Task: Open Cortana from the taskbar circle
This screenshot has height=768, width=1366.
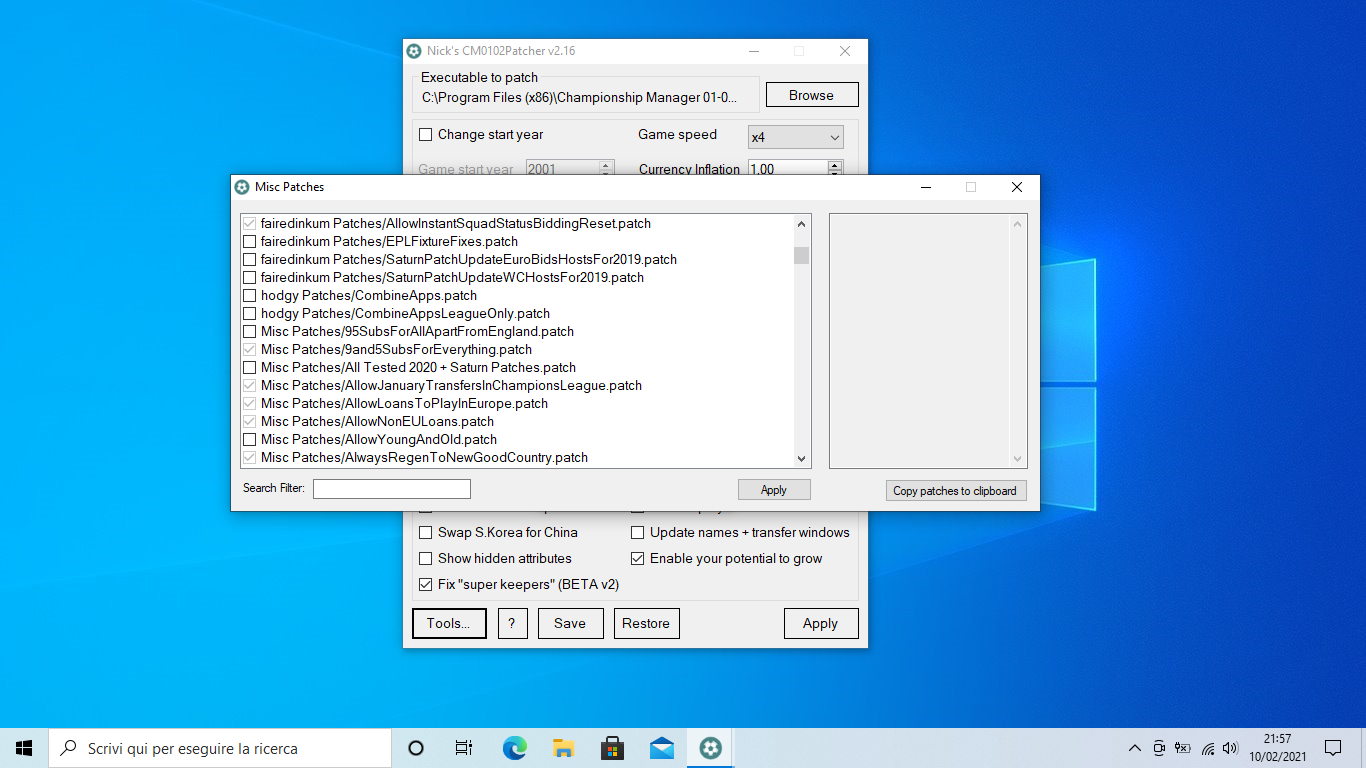Action: tap(416, 748)
